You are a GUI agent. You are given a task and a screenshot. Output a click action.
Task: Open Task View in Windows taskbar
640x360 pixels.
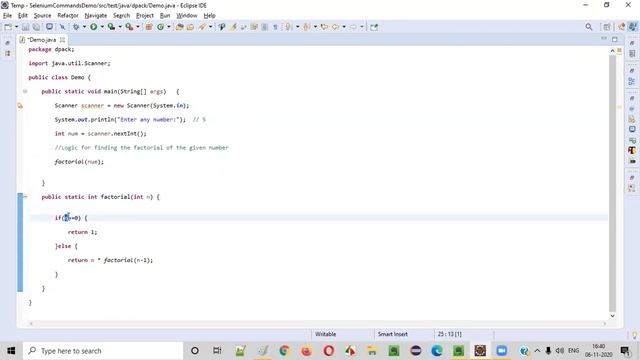click(217, 351)
